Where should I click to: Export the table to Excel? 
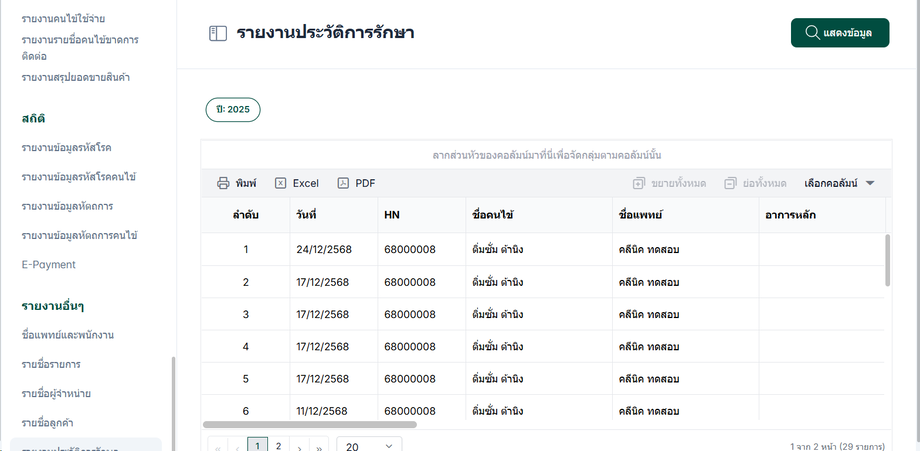(x=296, y=183)
